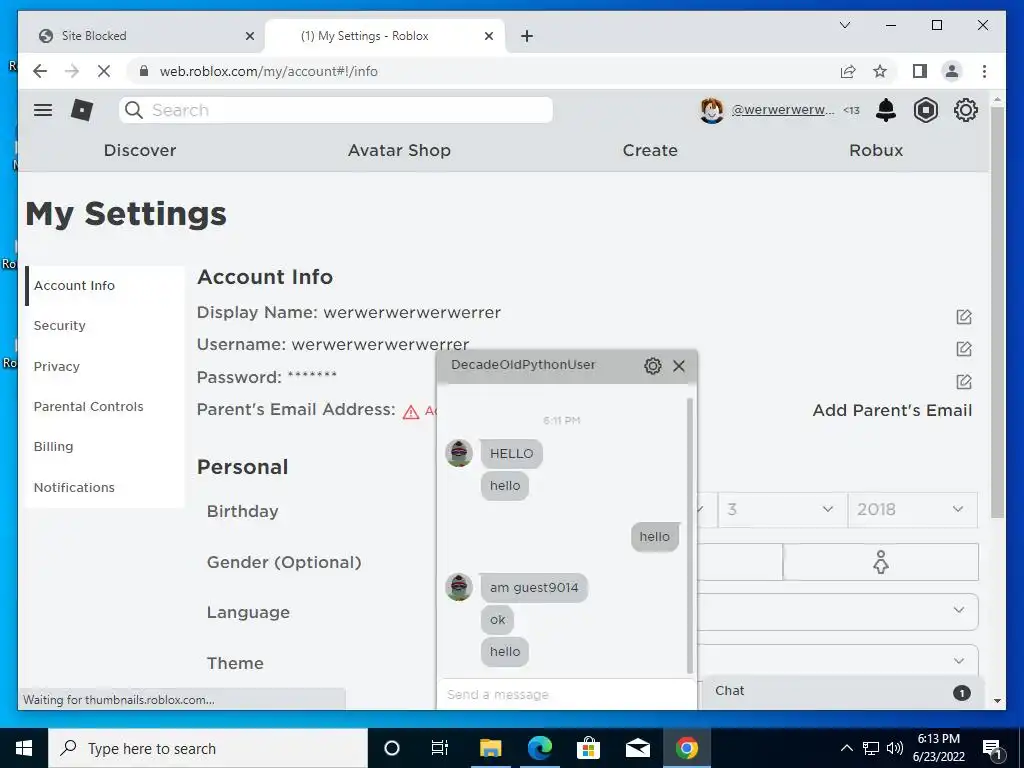Open the Chrome profile icon
The width and height of the screenshot is (1024, 768).
(x=952, y=71)
